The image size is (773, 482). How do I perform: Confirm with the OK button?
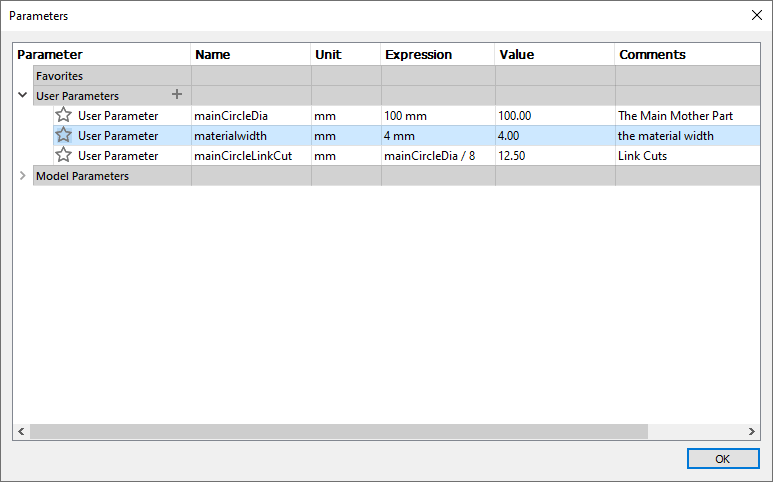pos(723,459)
